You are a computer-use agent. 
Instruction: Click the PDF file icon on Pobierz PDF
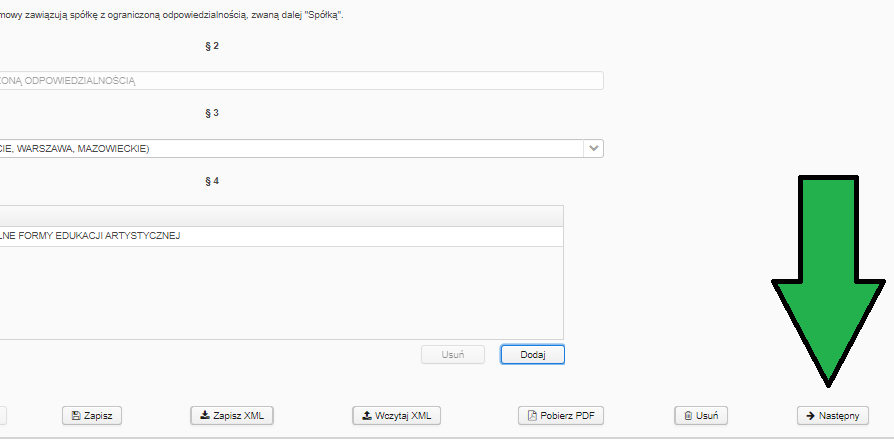point(533,416)
